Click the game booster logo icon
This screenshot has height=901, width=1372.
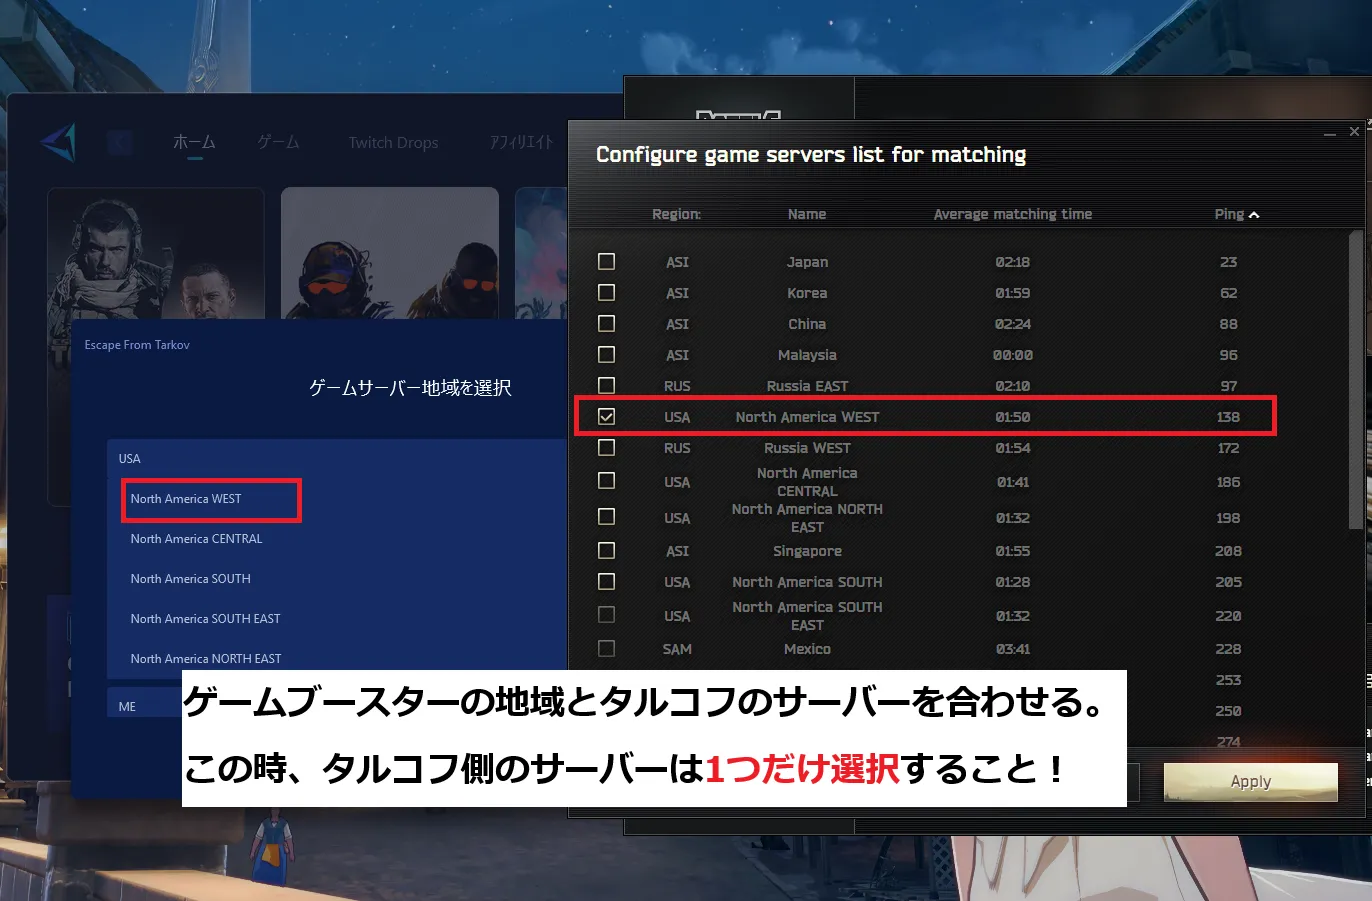(x=58, y=143)
